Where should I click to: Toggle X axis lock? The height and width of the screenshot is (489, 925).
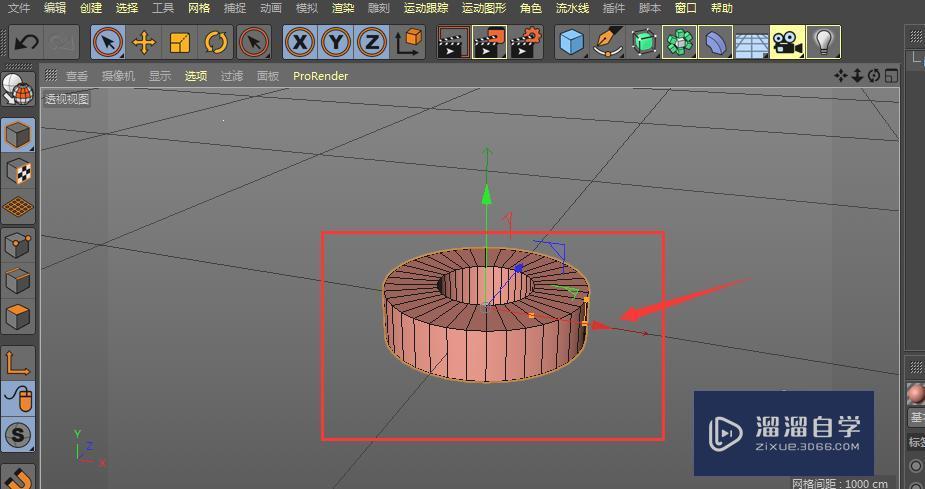[300, 42]
